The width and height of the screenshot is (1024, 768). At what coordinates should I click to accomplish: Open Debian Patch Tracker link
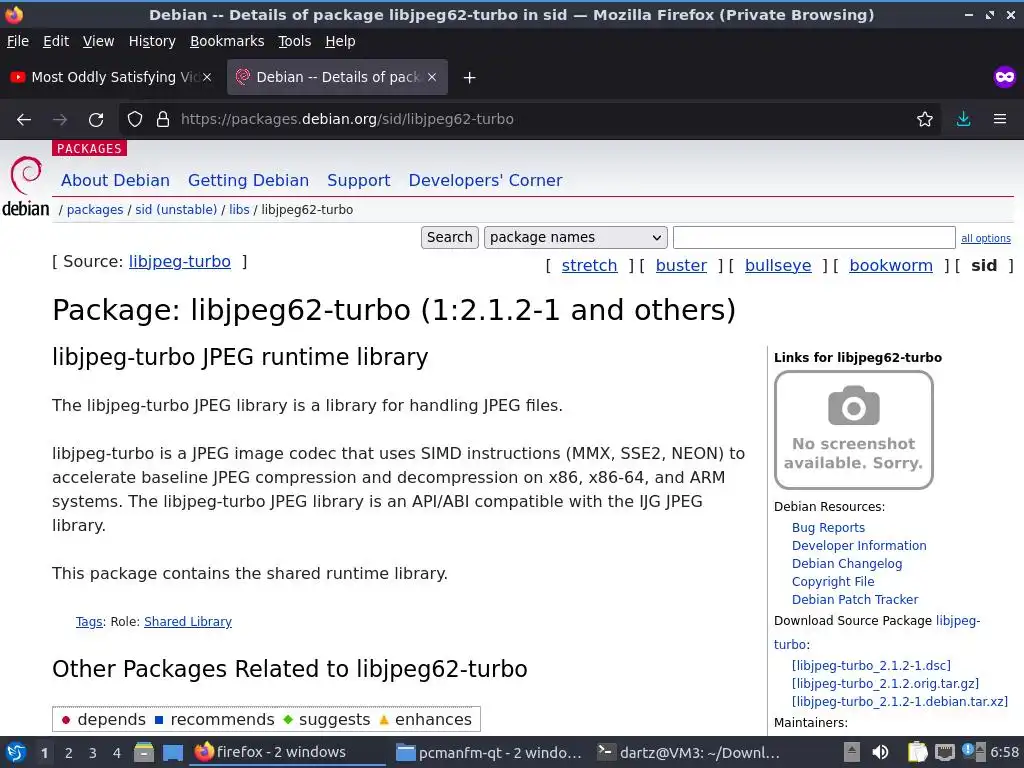click(x=855, y=600)
